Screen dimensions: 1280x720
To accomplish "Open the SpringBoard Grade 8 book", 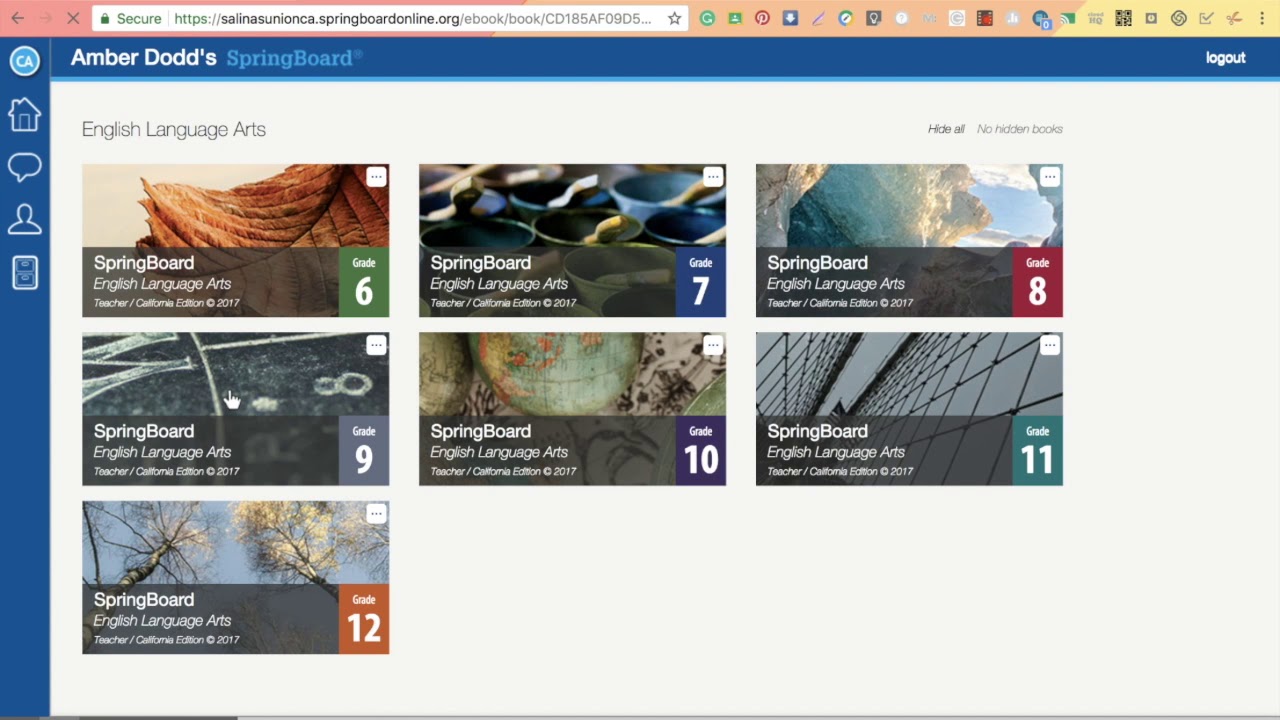I will [x=909, y=241].
